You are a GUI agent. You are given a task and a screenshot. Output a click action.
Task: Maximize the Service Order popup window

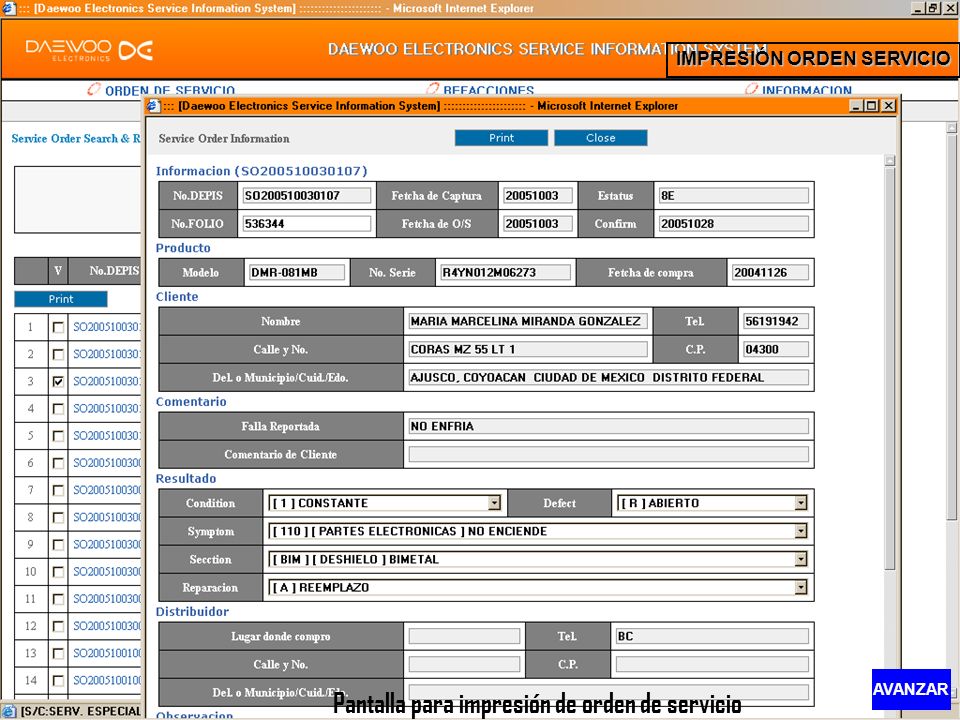872,106
